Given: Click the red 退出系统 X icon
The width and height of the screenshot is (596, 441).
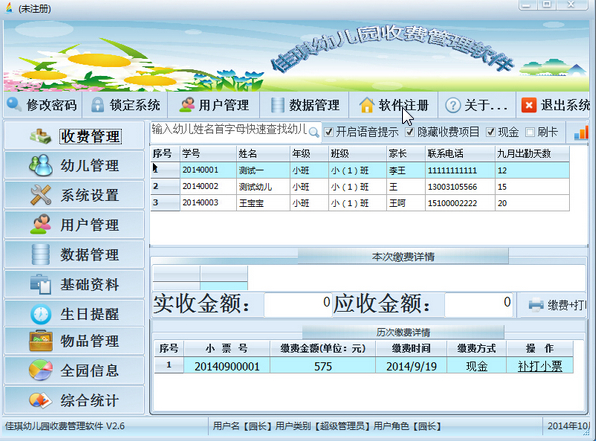Looking at the screenshot, I should point(529,105).
